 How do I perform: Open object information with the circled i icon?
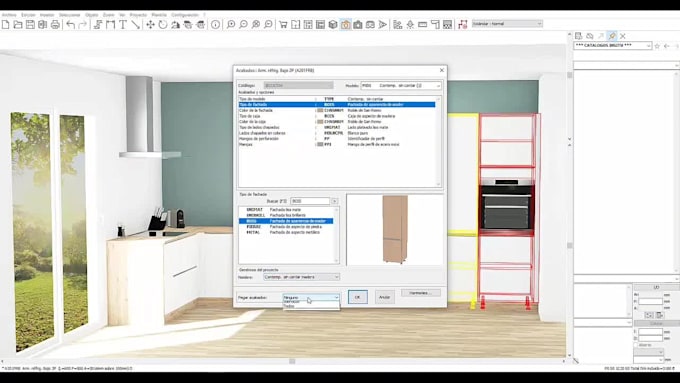[216, 25]
